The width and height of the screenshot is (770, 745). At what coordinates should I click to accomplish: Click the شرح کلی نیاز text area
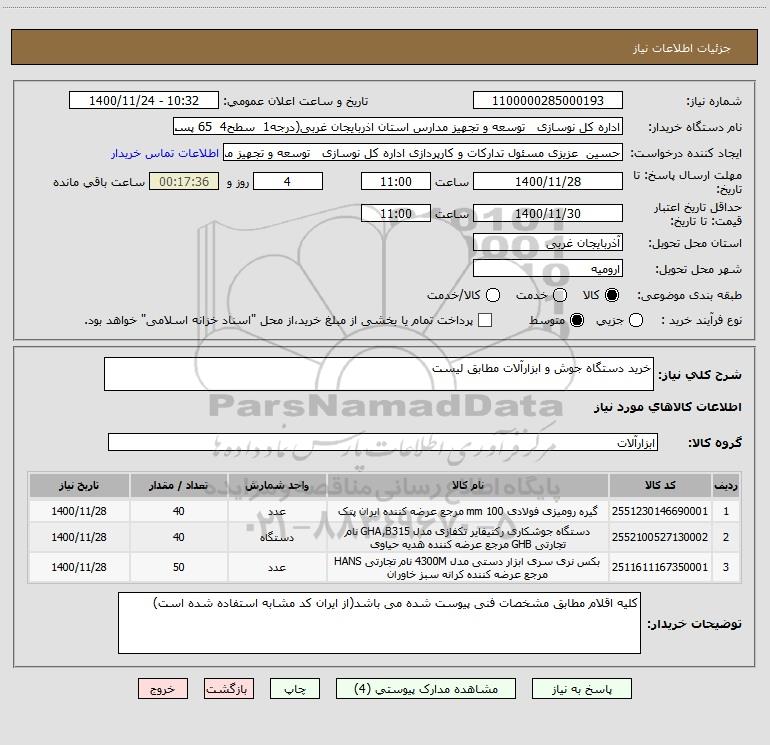click(x=379, y=374)
